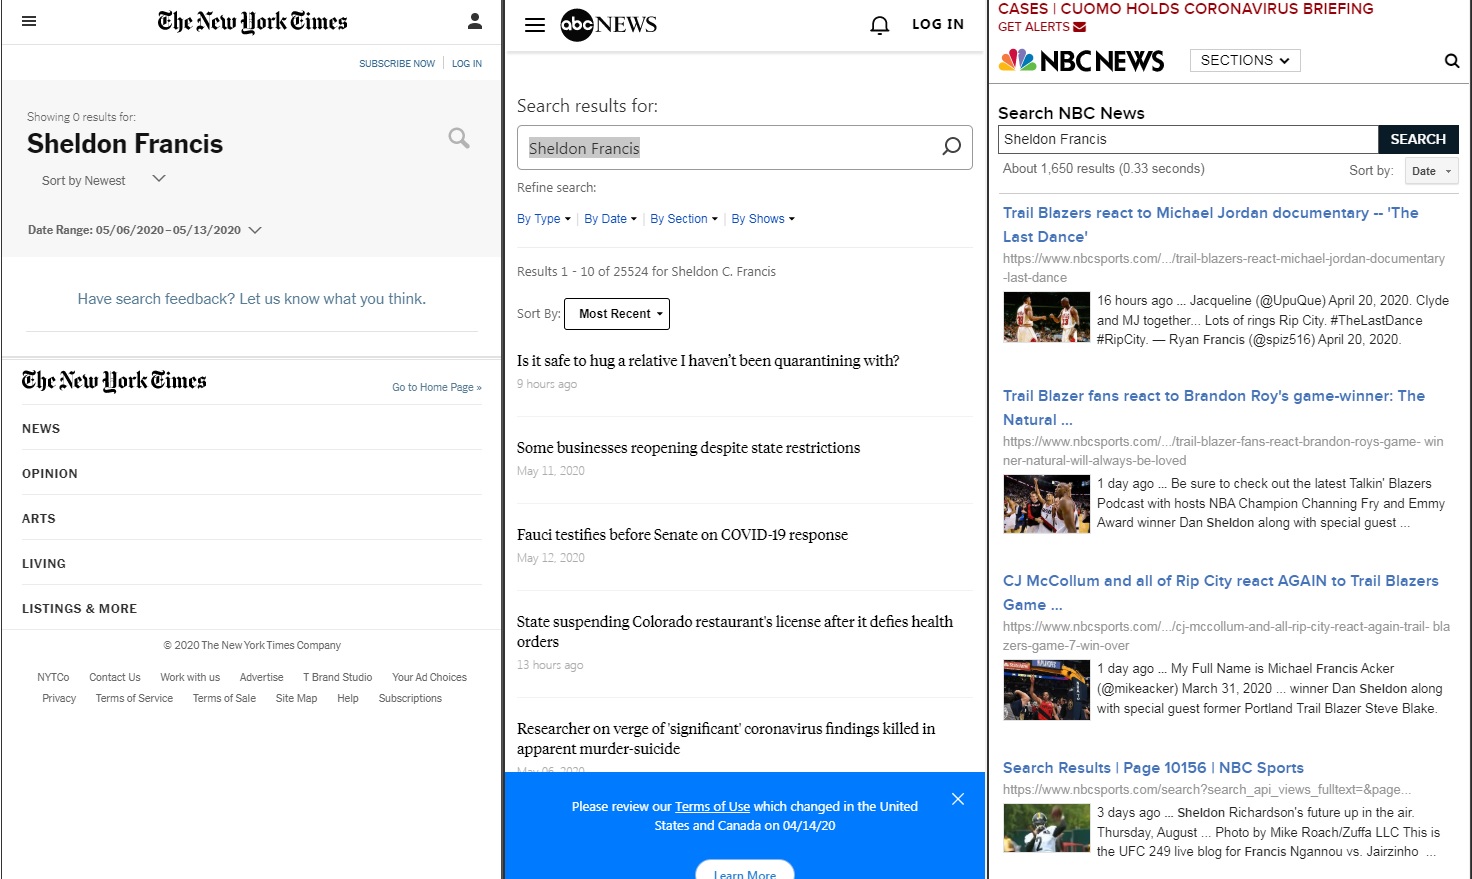Click NYT Terms of Service footer link
The height and width of the screenshot is (879, 1472).
[x=134, y=698]
